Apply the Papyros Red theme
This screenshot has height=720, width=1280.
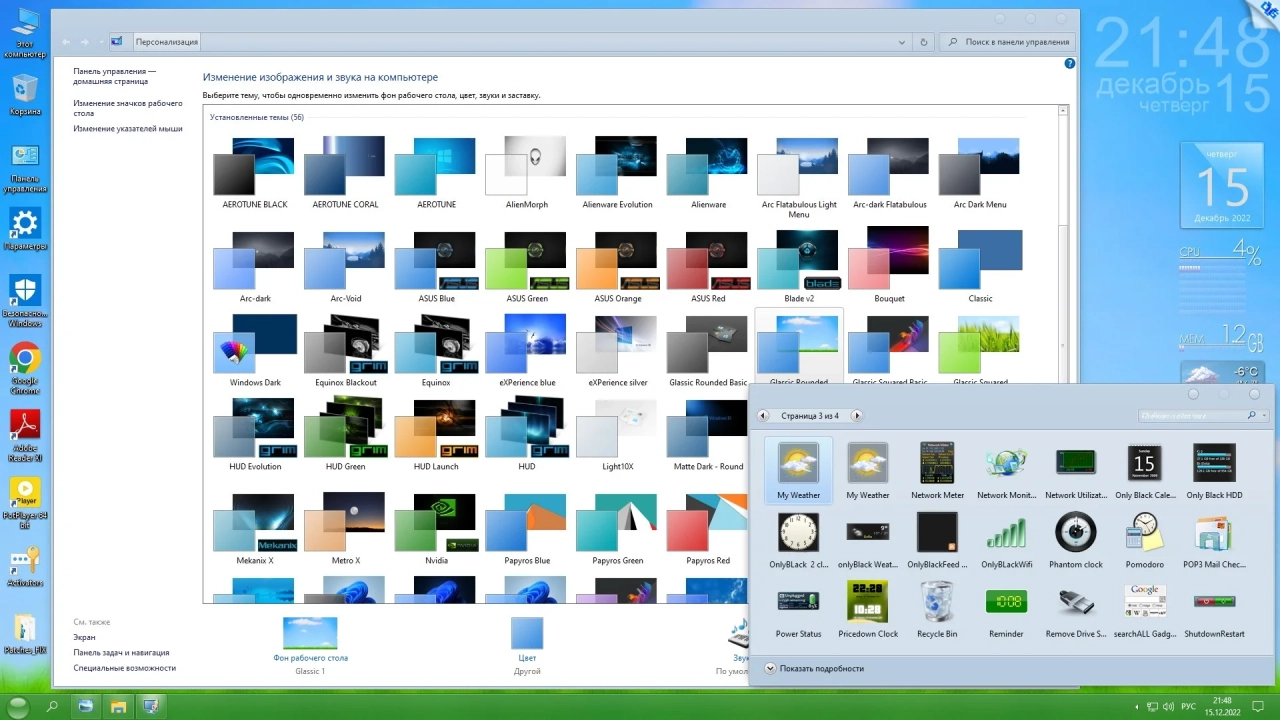click(x=708, y=529)
